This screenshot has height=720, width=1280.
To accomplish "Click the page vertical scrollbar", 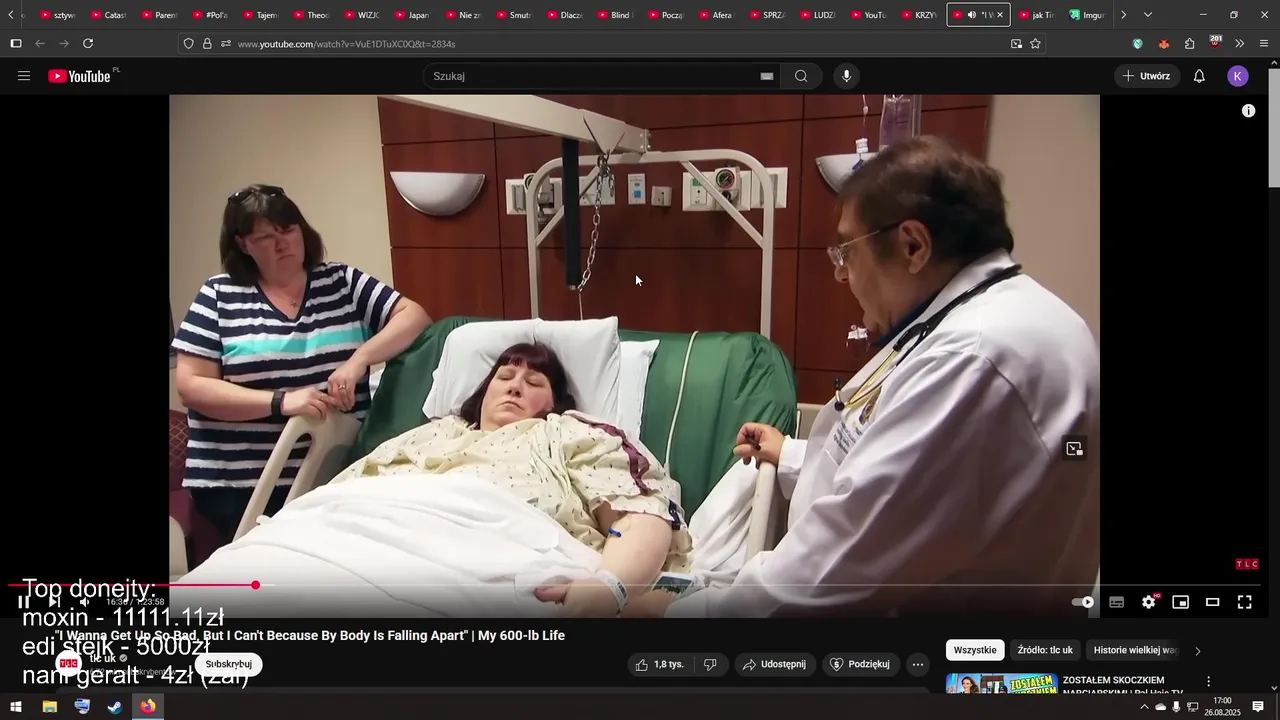I will pyautogui.click(x=1274, y=130).
